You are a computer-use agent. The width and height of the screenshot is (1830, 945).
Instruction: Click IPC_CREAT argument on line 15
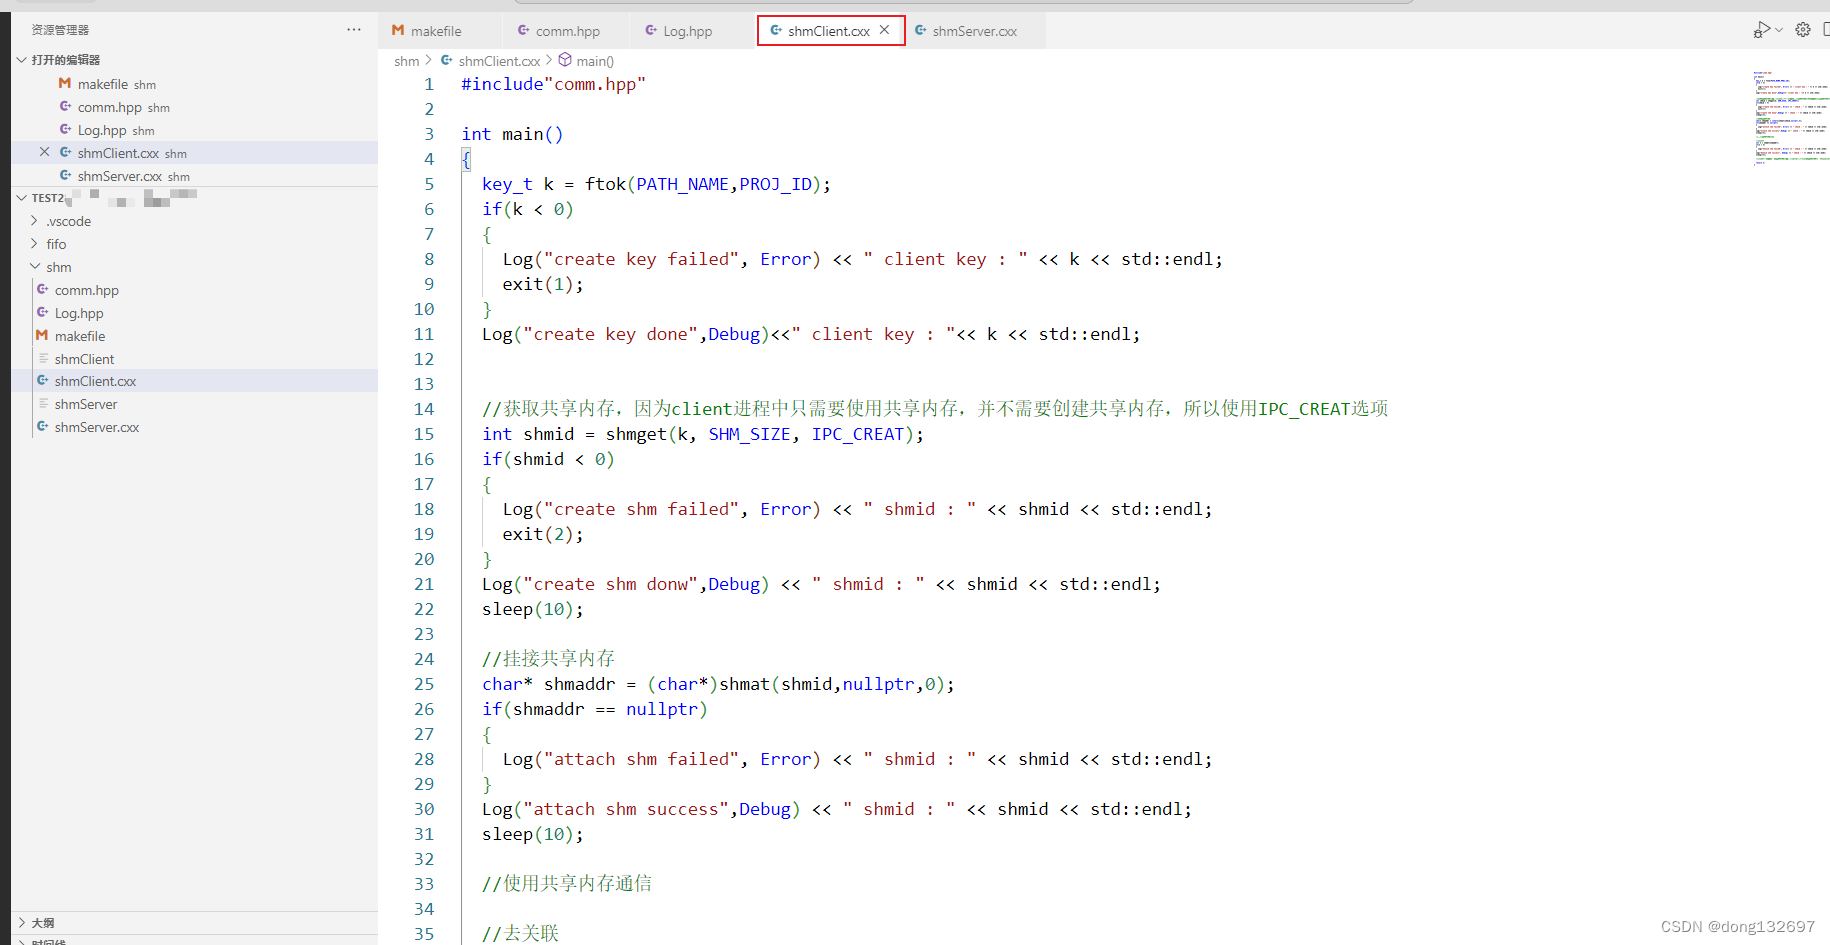pos(857,434)
